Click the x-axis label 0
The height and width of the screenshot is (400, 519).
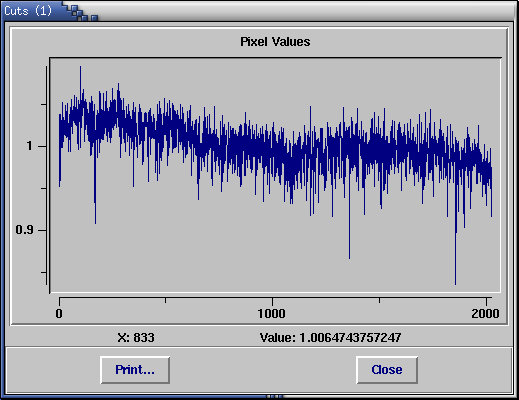coord(59,314)
